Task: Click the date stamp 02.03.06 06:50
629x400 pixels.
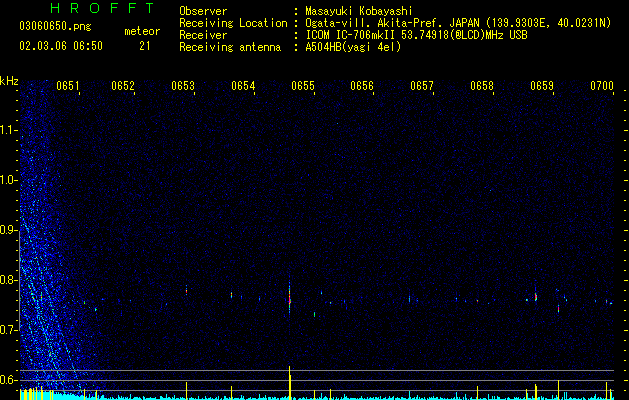Action: coord(61,46)
